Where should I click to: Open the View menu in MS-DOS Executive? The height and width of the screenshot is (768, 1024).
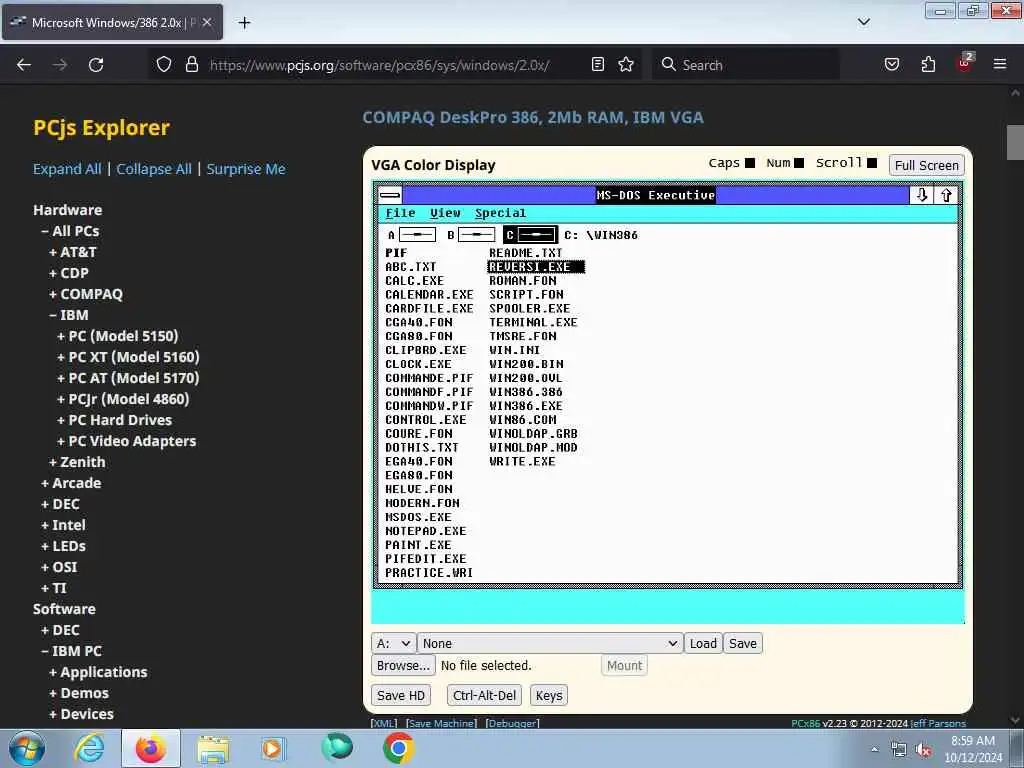point(445,213)
